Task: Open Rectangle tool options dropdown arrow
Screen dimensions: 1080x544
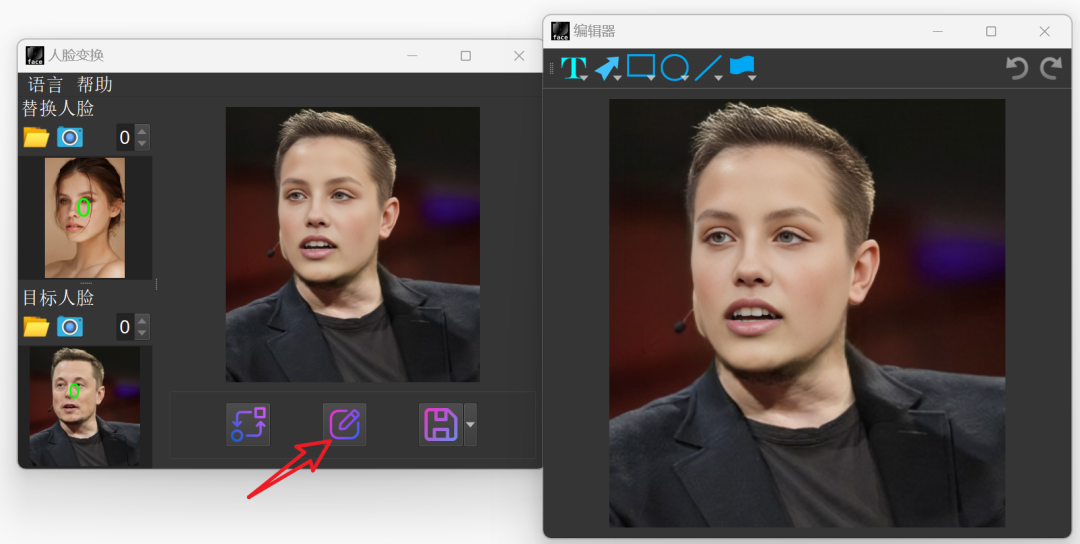Action: (651, 79)
